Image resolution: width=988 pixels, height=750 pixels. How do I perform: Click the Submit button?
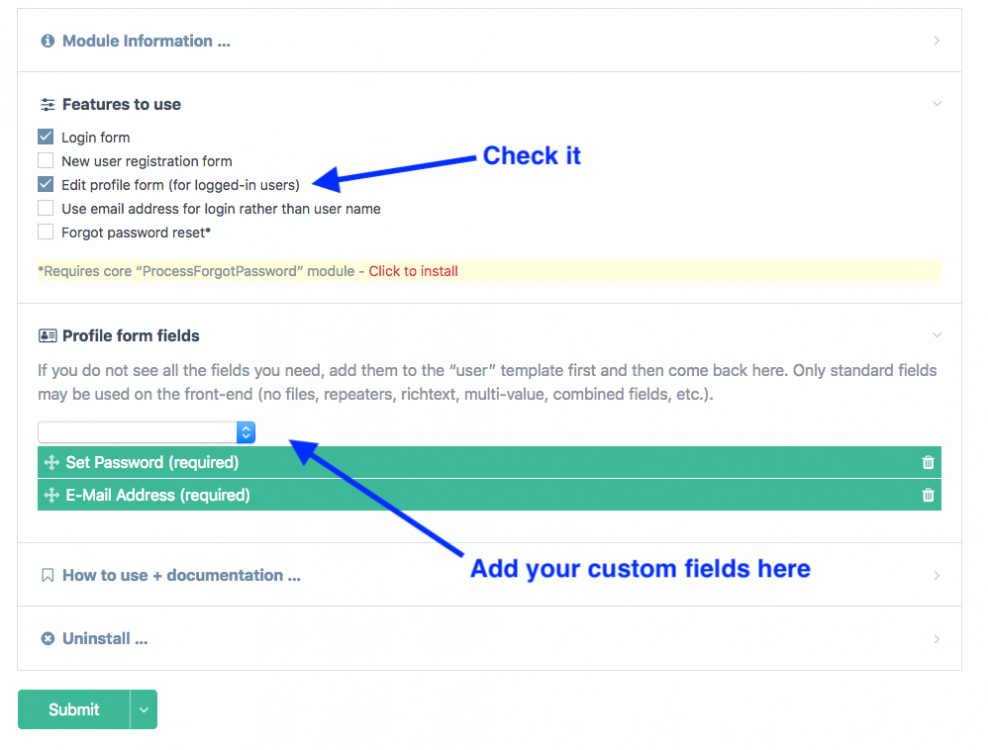tap(74, 710)
